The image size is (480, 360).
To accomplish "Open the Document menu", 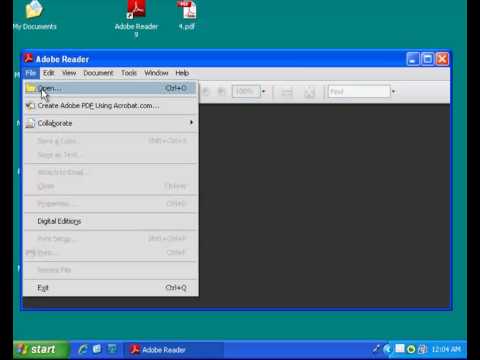I will (x=98, y=73).
